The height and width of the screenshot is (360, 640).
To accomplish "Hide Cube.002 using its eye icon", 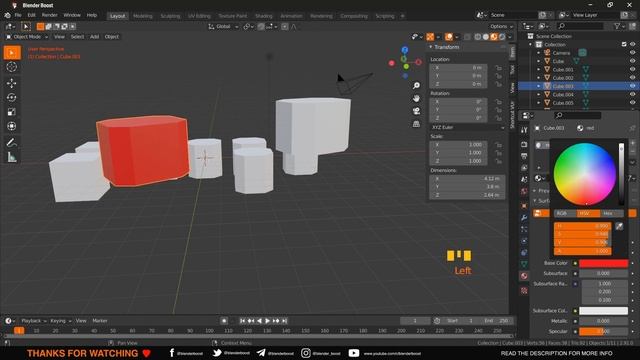I will tap(632, 78).
